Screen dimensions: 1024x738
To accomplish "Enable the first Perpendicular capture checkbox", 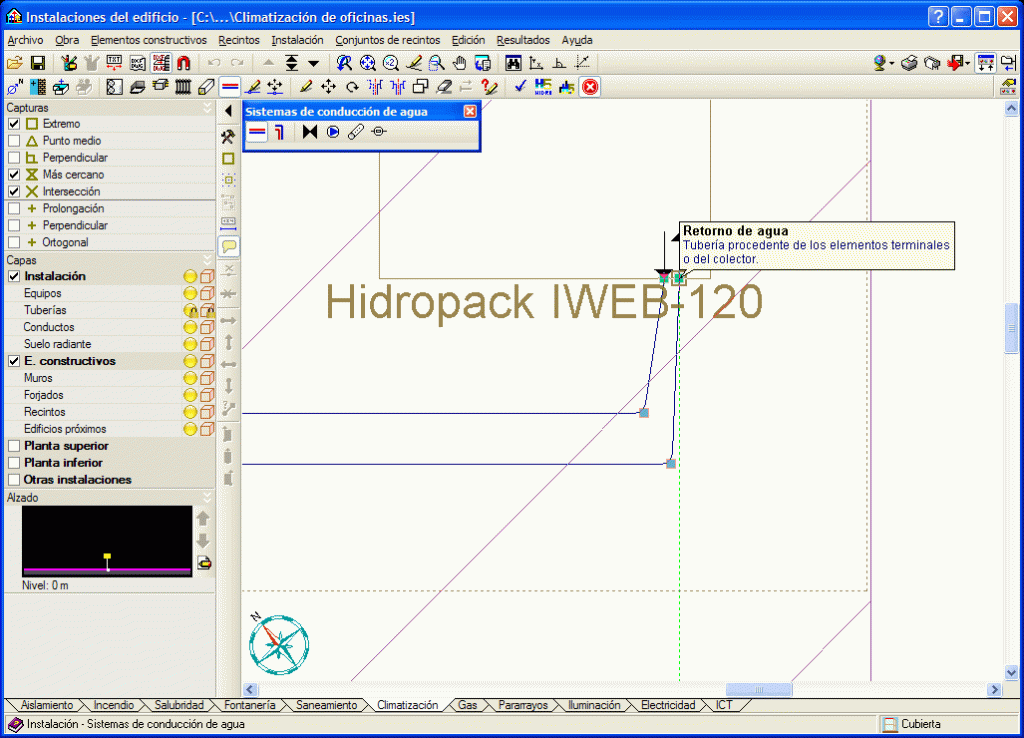I will point(14,157).
